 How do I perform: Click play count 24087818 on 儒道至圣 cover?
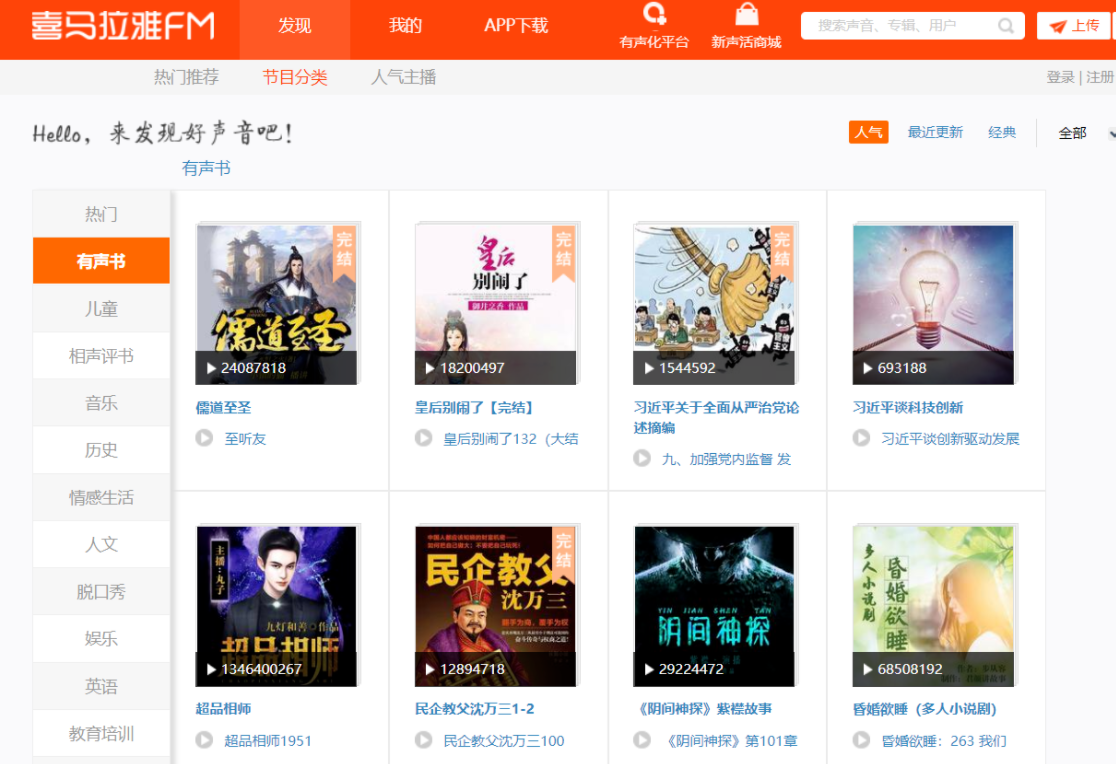(246, 368)
